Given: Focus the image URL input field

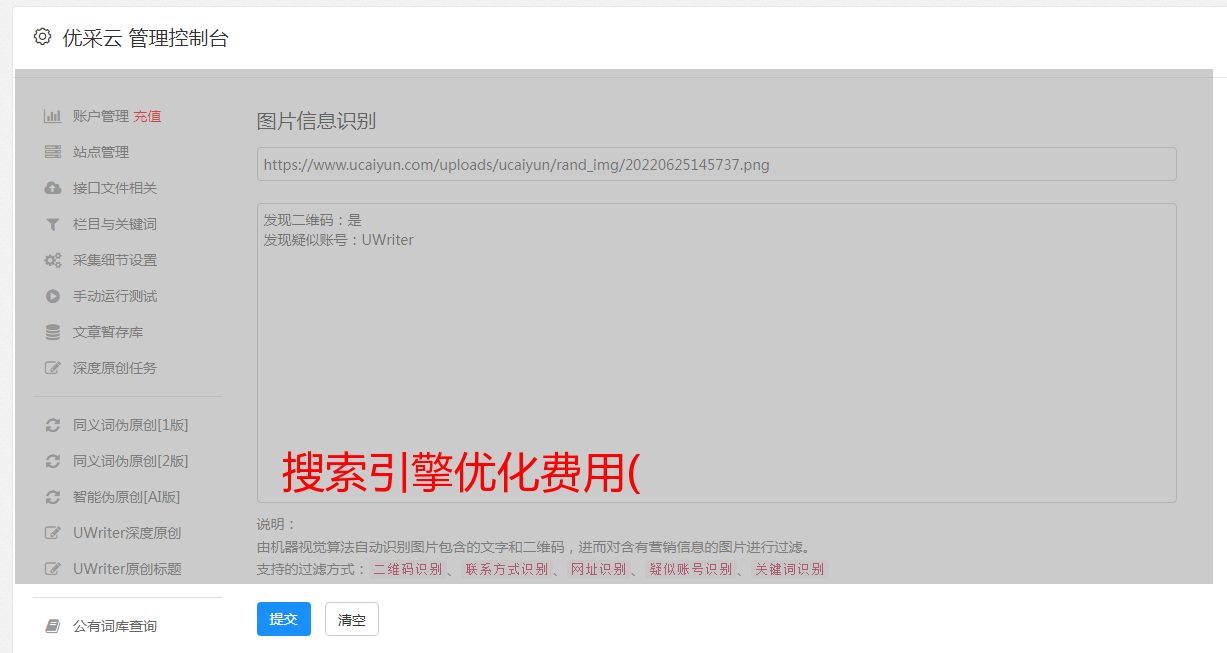Looking at the screenshot, I should point(716,164).
